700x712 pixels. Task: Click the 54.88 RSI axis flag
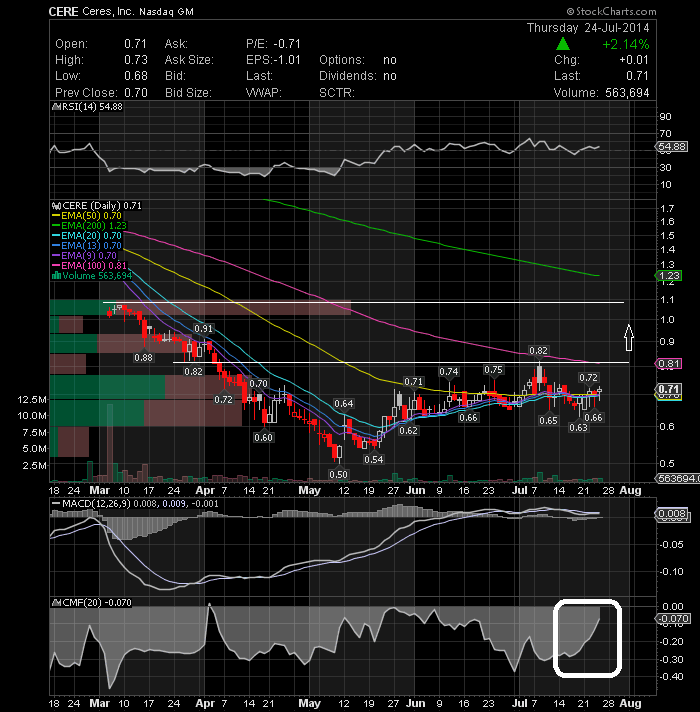click(671, 147)
